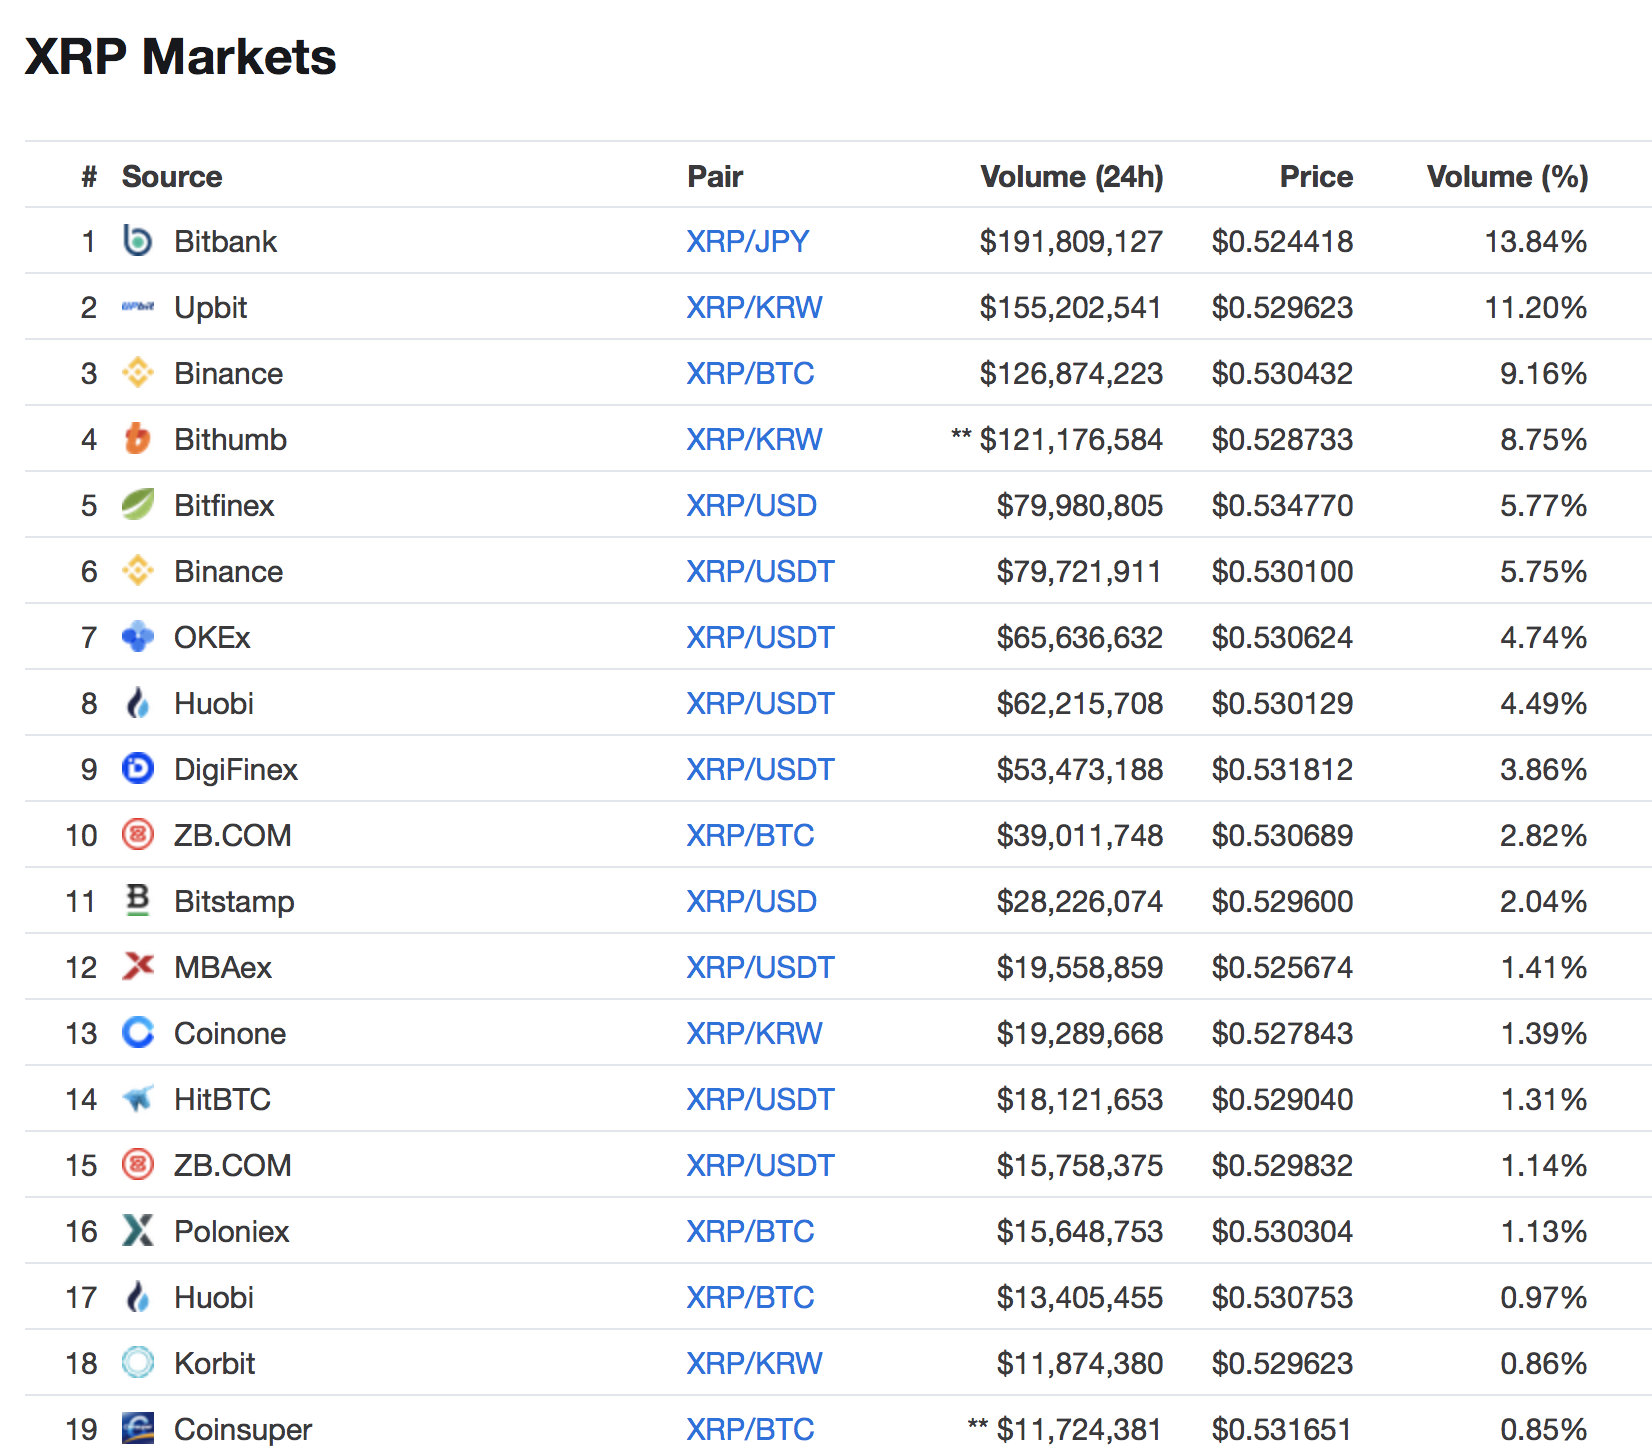Click the Upbit logo icon
Screen dimensions: 1652x1456
point(138,307)
